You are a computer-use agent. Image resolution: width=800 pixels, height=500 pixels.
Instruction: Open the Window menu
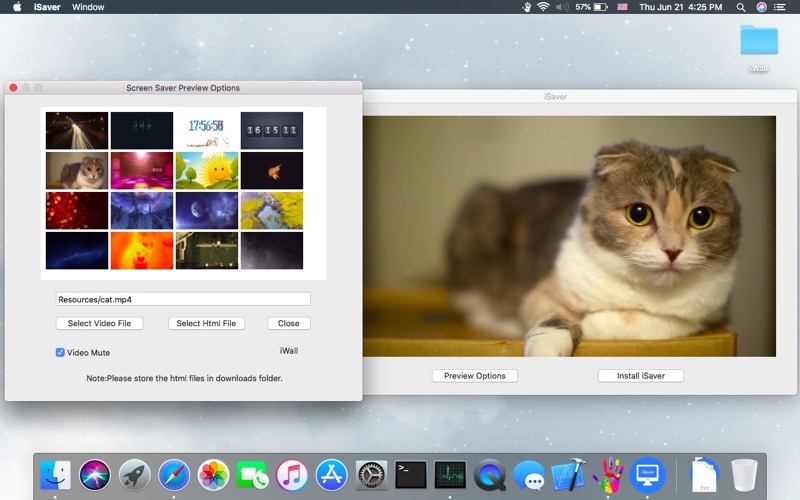tap(88, 7)
